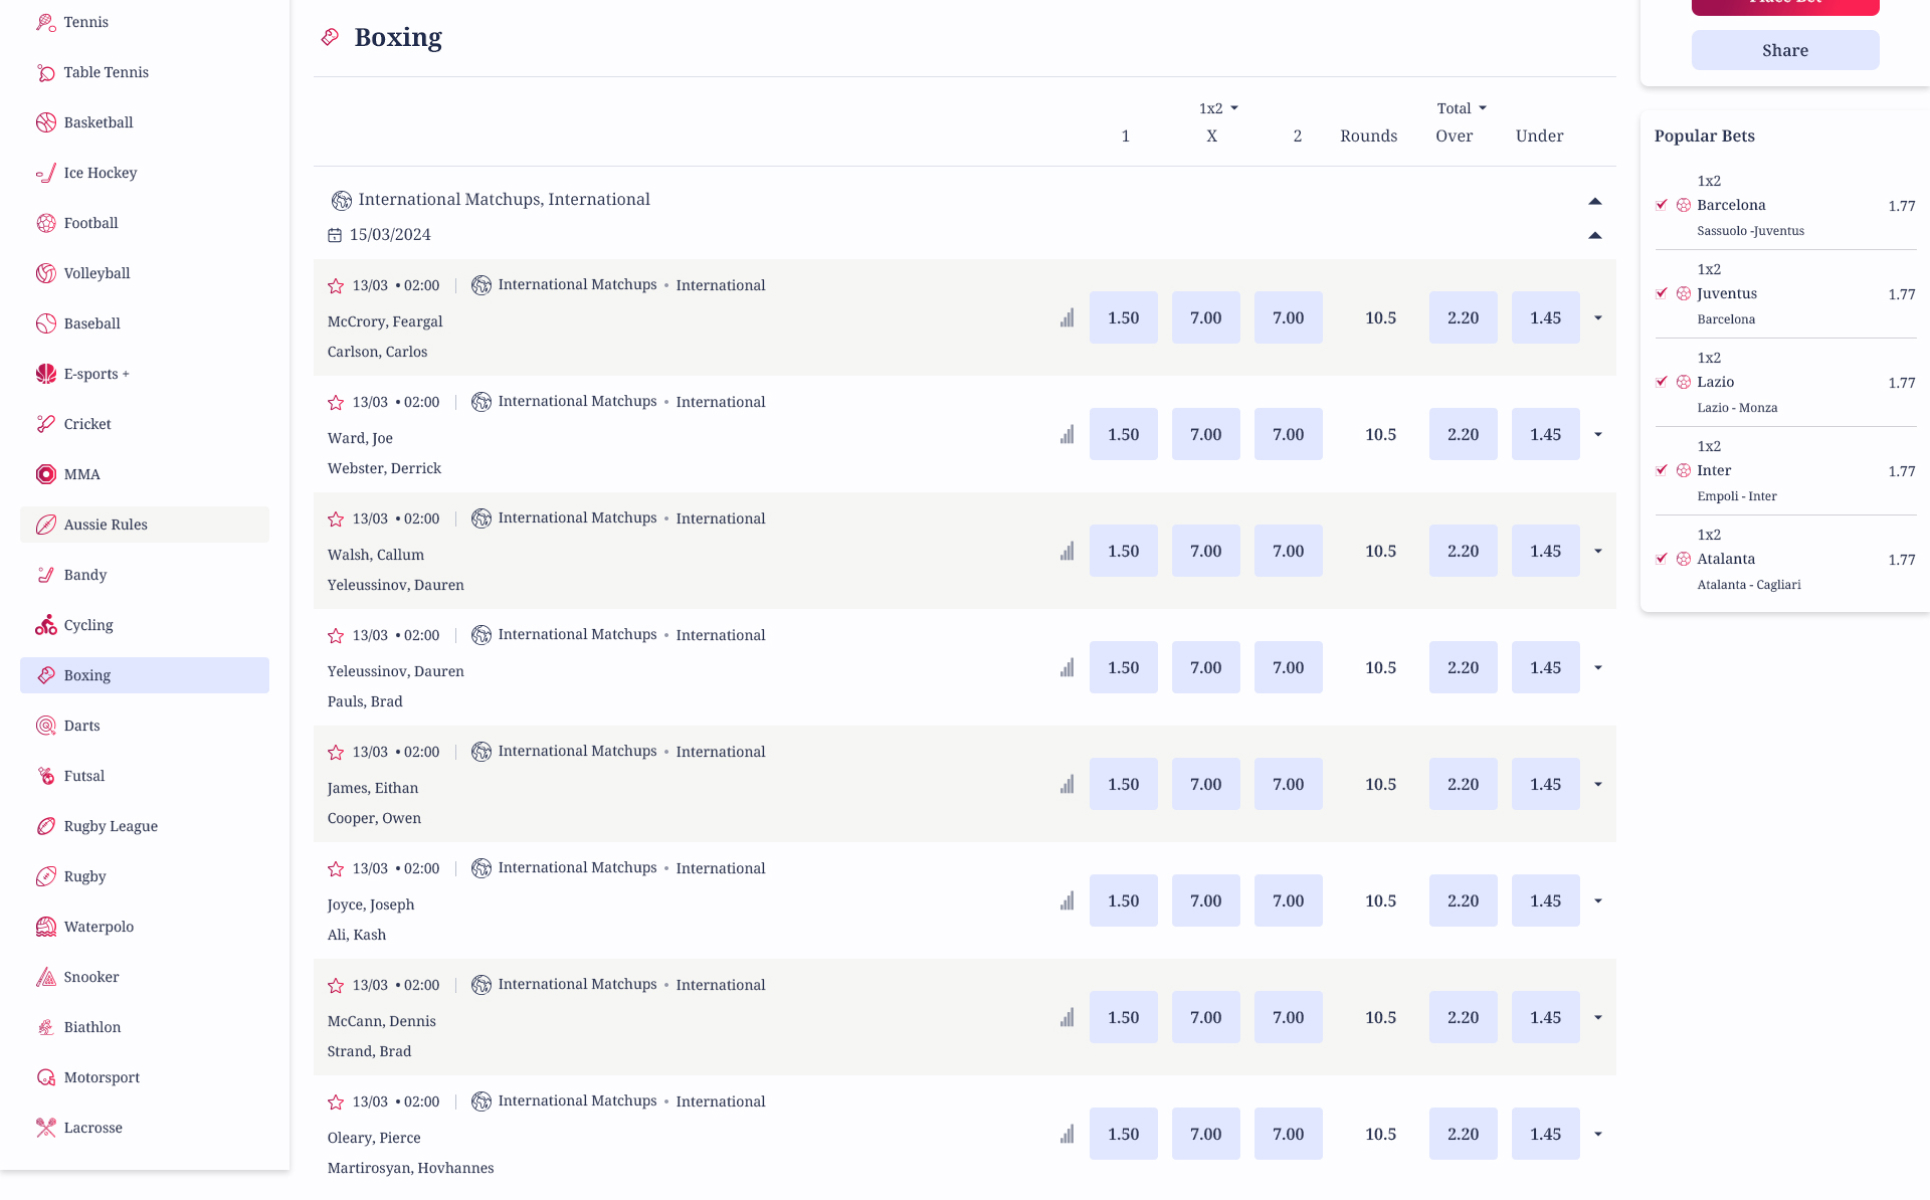The height and width of the screenshot is (1200, 1930).
Task: Toggle checkmark on Atalanta popular bet
Action: [1662, 559]
